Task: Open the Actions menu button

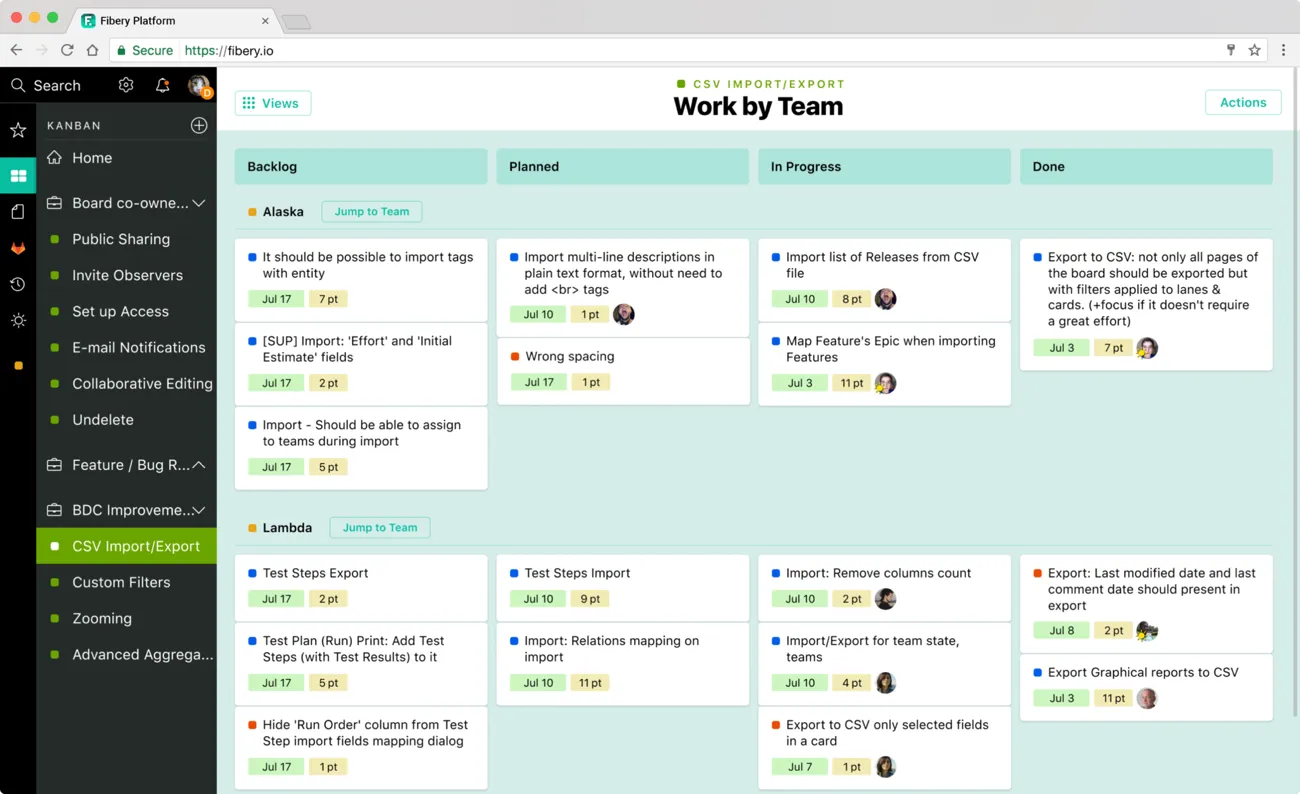Action: (x=1242, y=102)
